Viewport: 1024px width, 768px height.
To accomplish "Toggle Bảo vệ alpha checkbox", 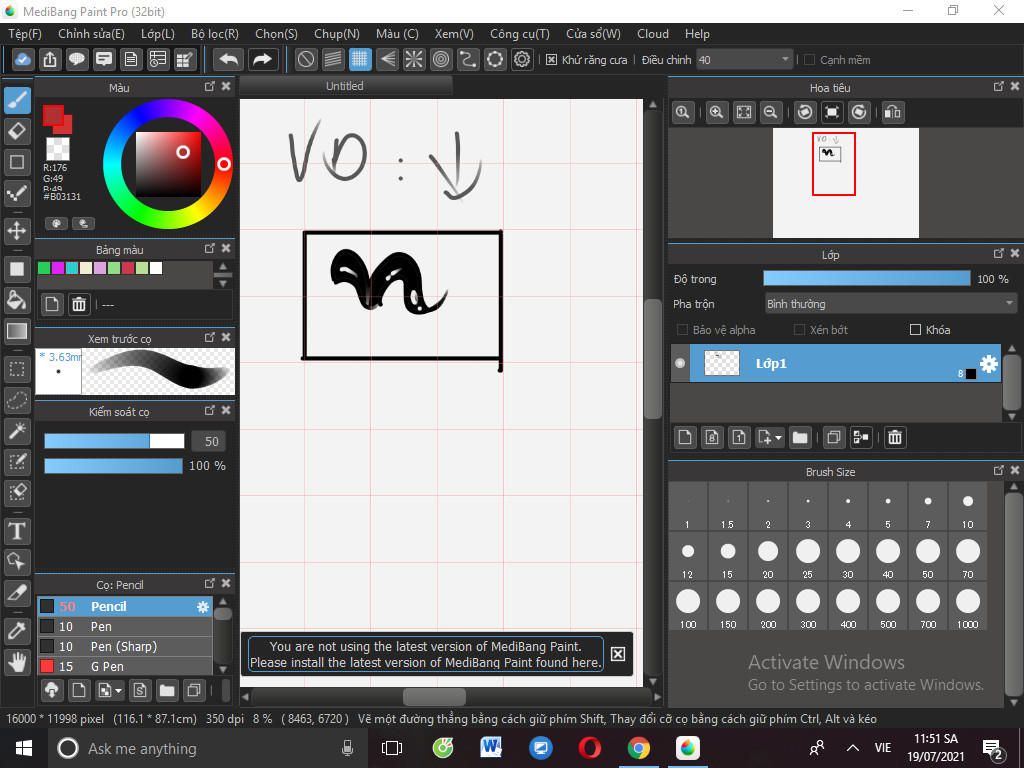I will [682, 330].
